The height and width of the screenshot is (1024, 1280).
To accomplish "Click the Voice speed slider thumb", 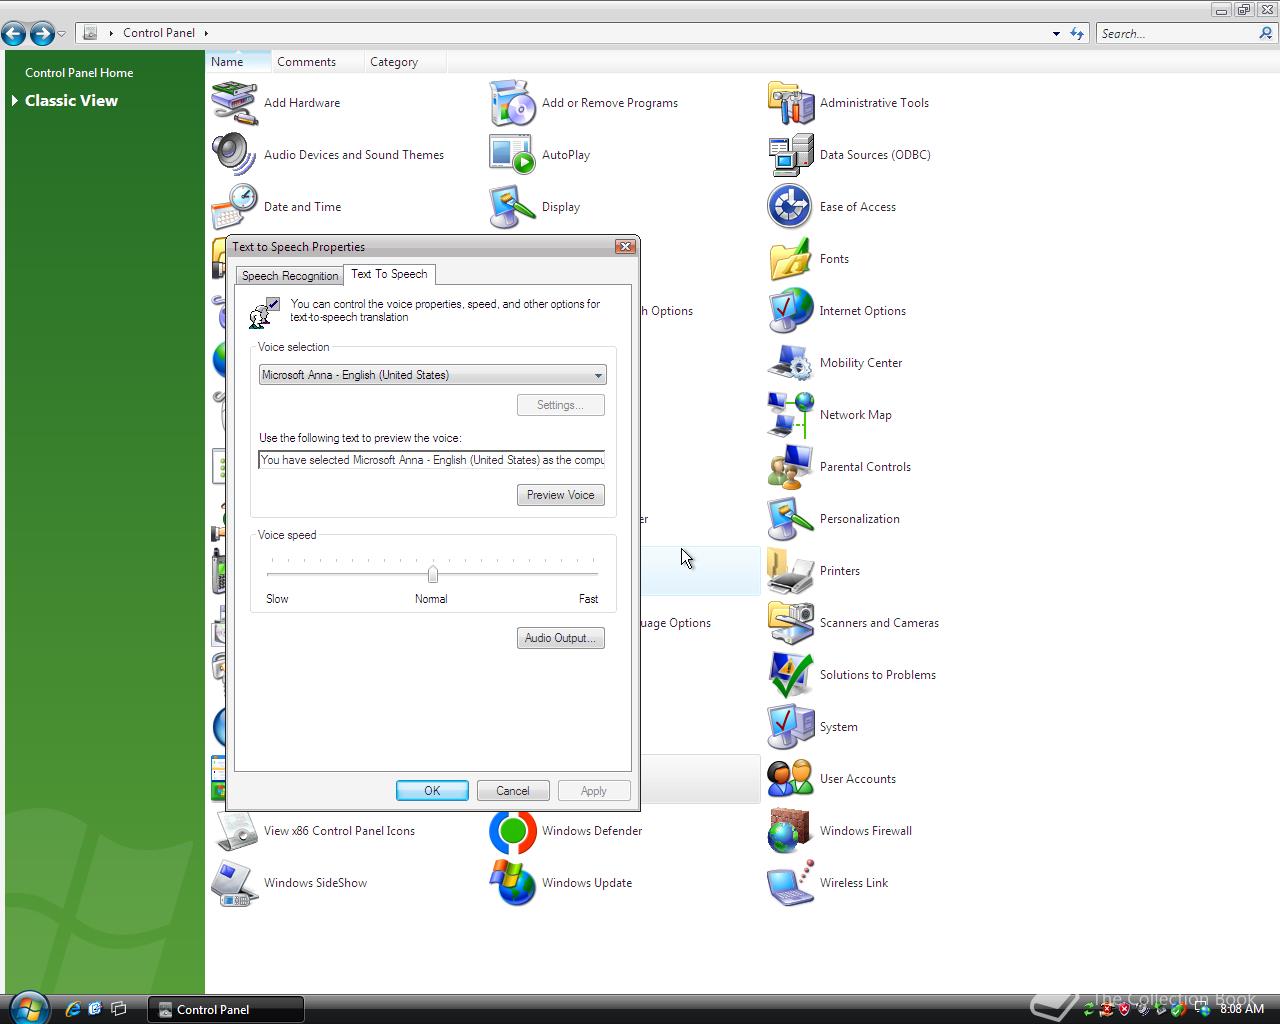I will coord(433,574).
